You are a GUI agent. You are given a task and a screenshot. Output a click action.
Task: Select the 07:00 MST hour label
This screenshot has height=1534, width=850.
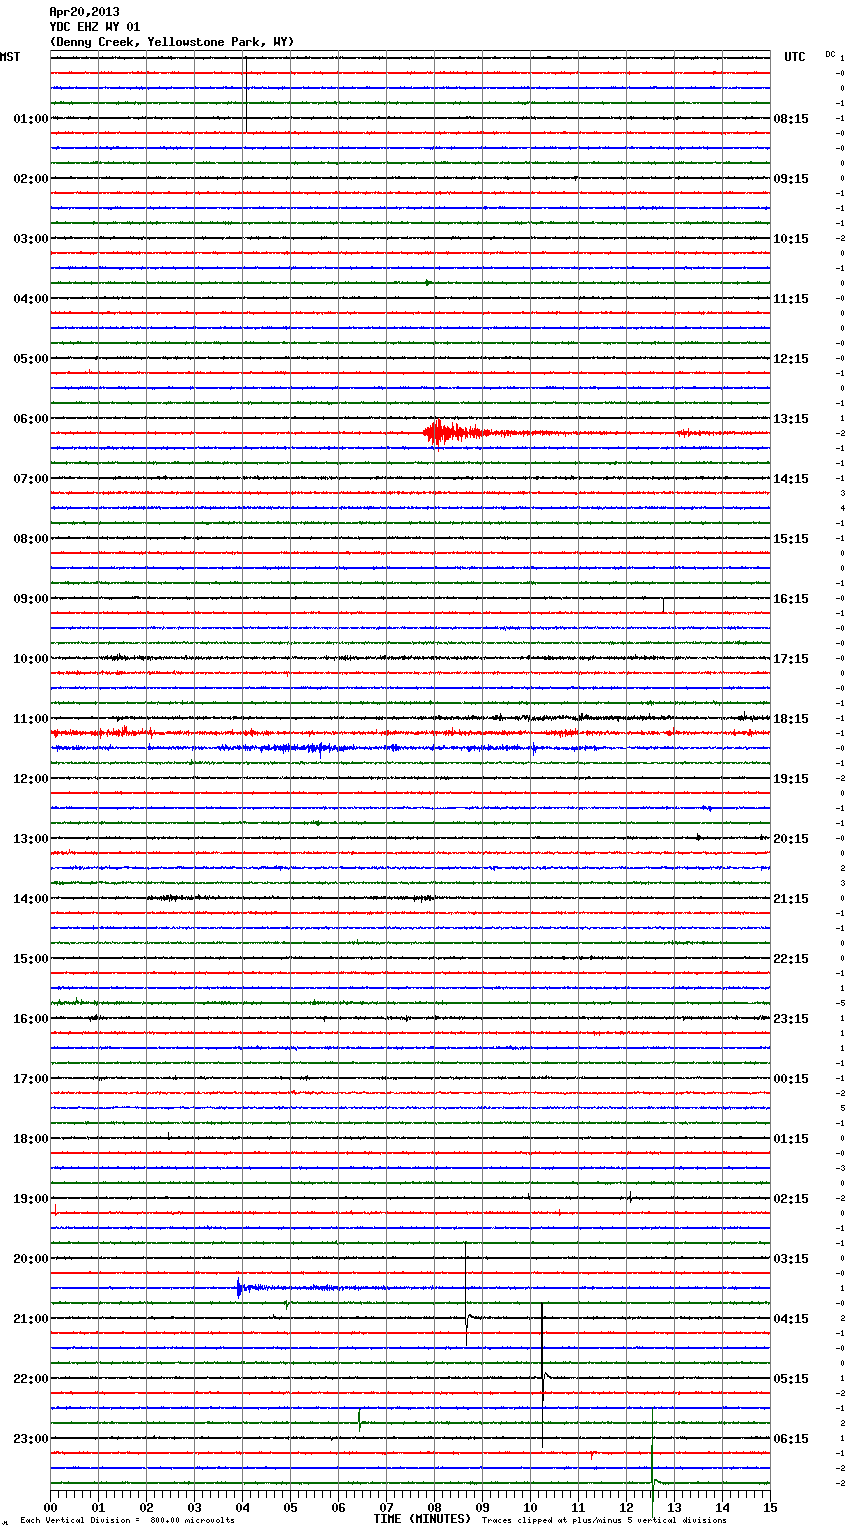(31, 479)
